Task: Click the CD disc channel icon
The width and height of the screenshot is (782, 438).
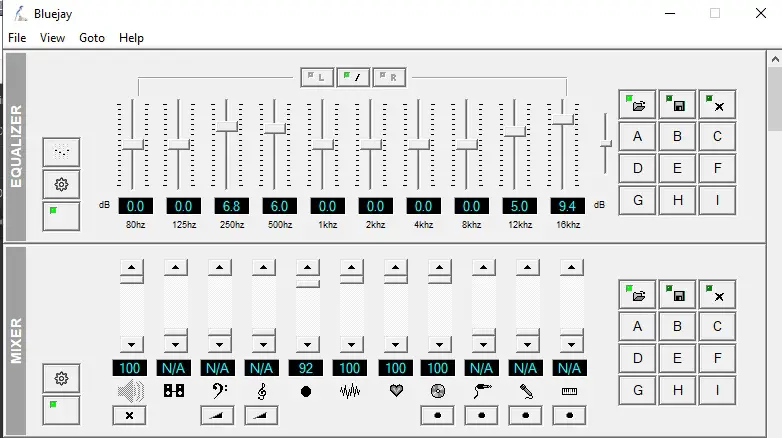Action: [x=438, y=391]
